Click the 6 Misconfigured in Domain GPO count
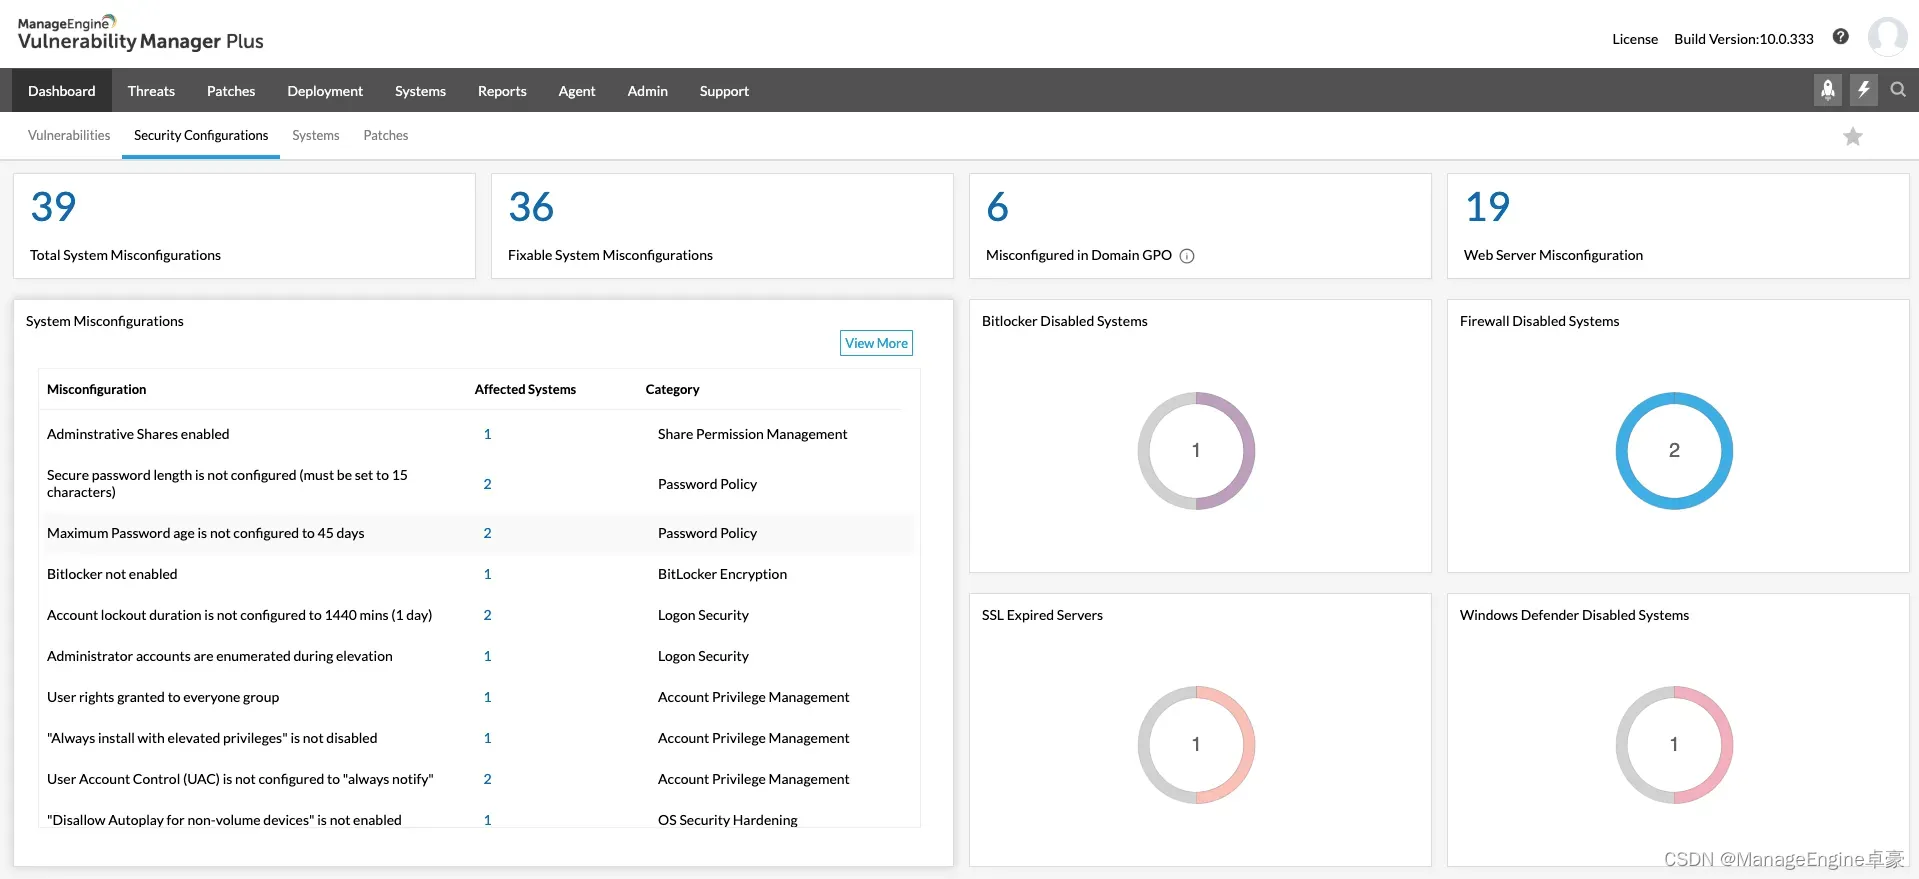Screen dimensions: 1919x879 point(998,207)
